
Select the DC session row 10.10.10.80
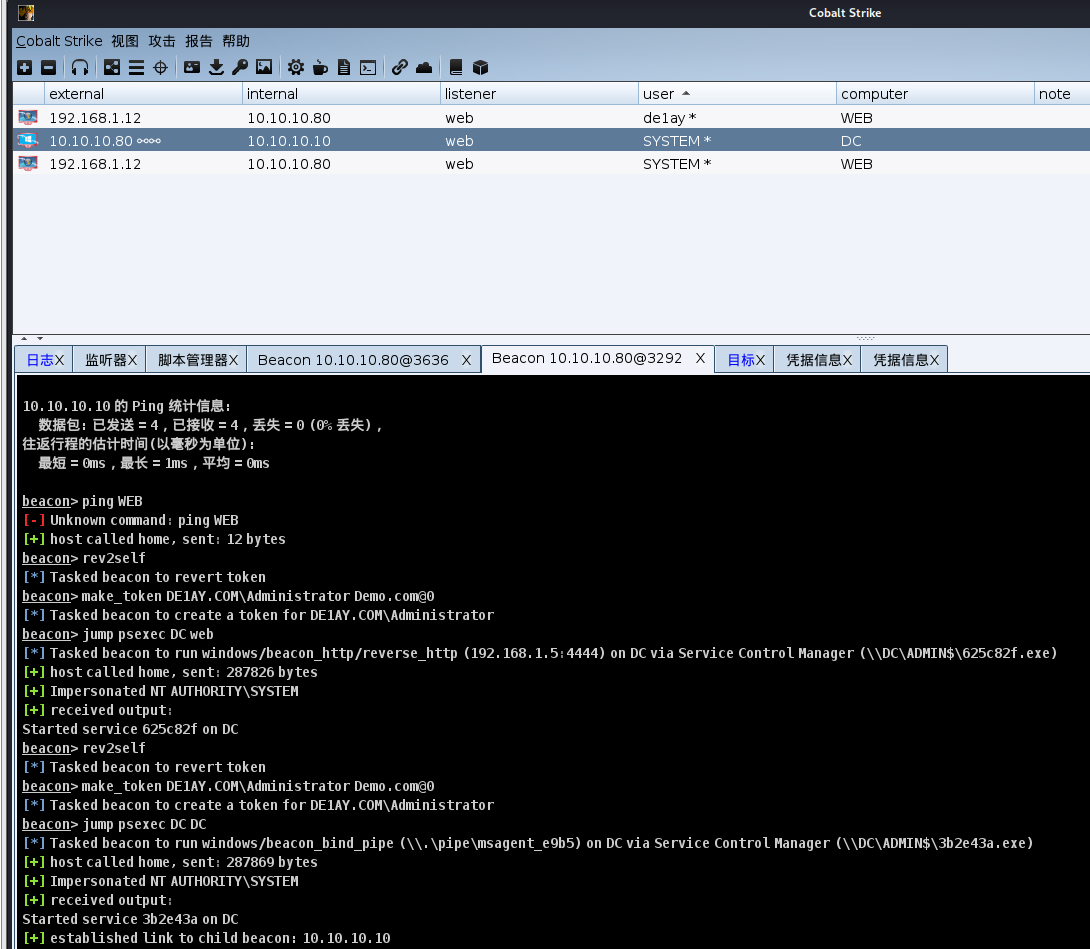point(551,140)
